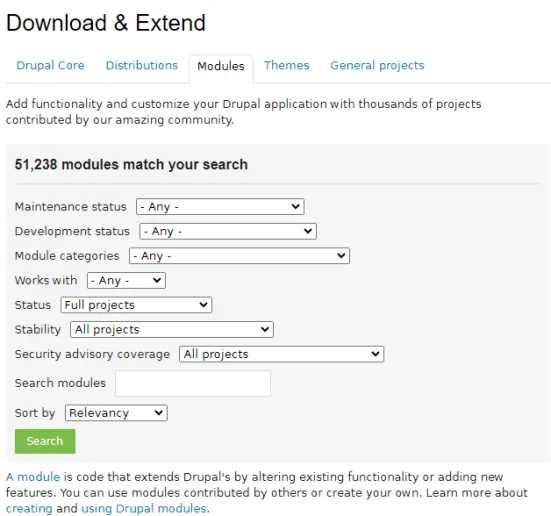The height and width of the screenshot is (516, 551).
Task: Click the 'Development status' label
Action: click(72, 231)
